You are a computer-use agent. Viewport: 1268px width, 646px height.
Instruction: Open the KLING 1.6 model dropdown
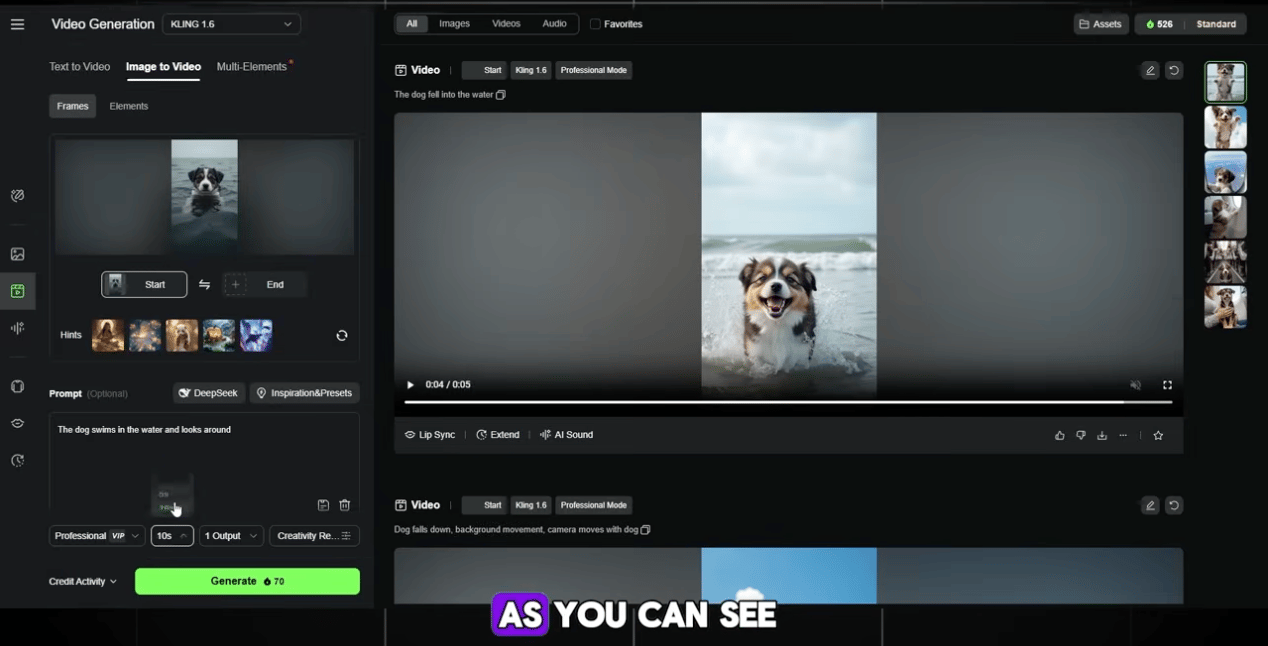pyautogui.click(x=231, y=24)
